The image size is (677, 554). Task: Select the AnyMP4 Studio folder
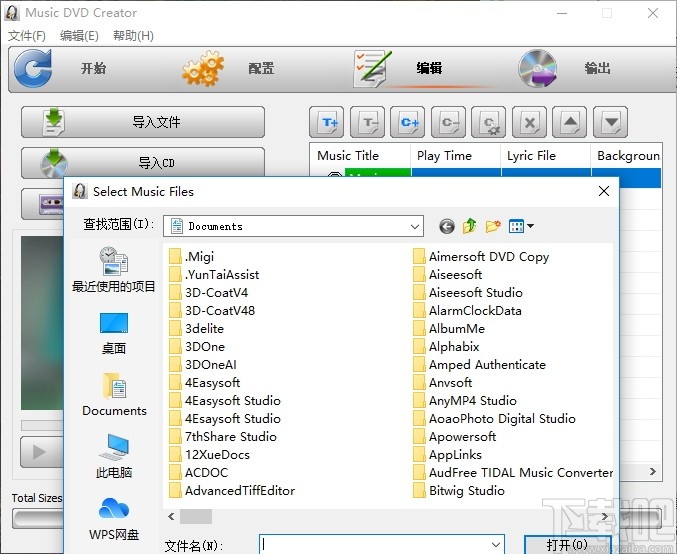click(x=465, y=401)
